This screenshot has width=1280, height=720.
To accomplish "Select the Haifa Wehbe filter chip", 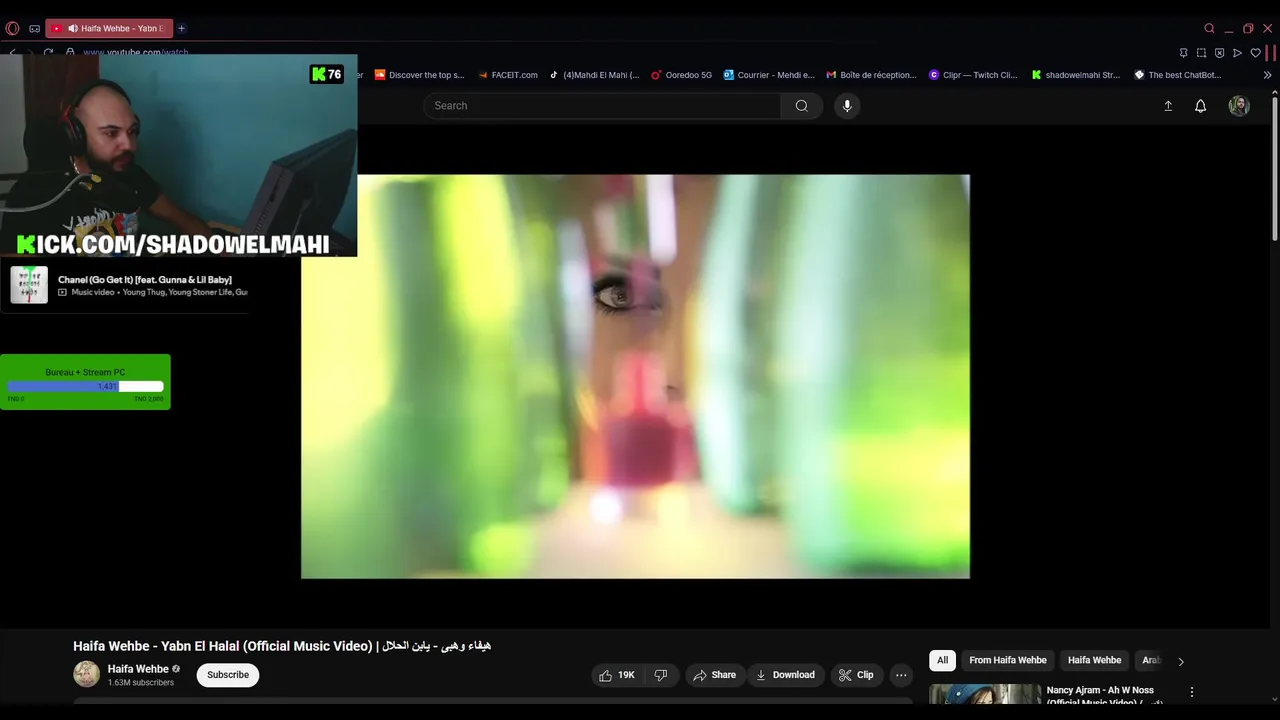I will coord(1094,660).
